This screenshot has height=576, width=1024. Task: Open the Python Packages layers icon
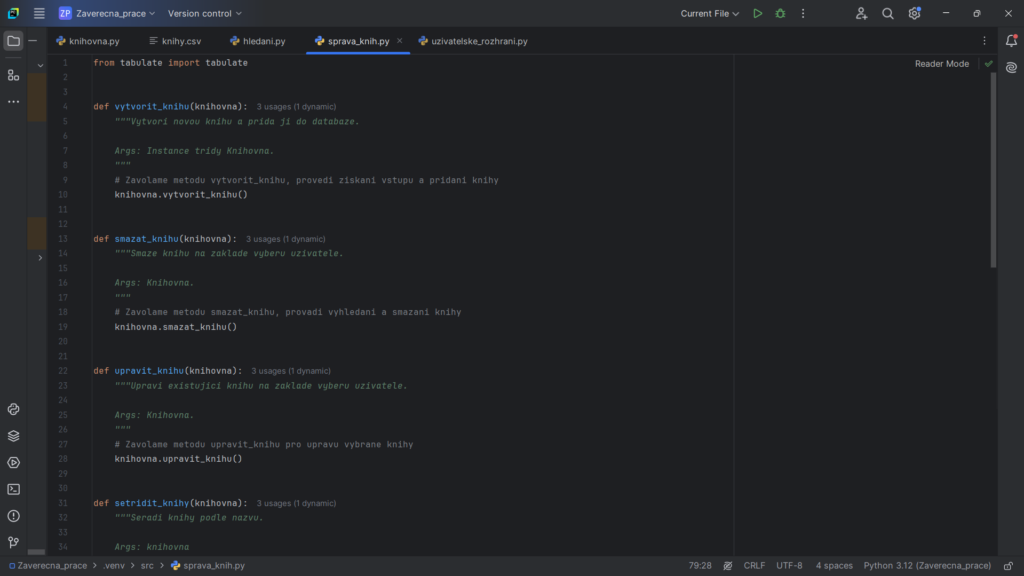[x=13, y=436]
